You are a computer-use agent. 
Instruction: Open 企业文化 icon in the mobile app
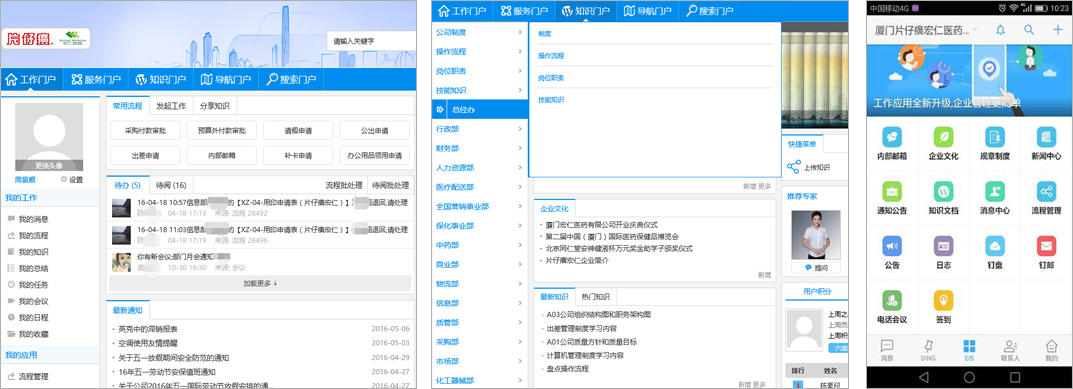pyautogui.click(x=943, y=137)
